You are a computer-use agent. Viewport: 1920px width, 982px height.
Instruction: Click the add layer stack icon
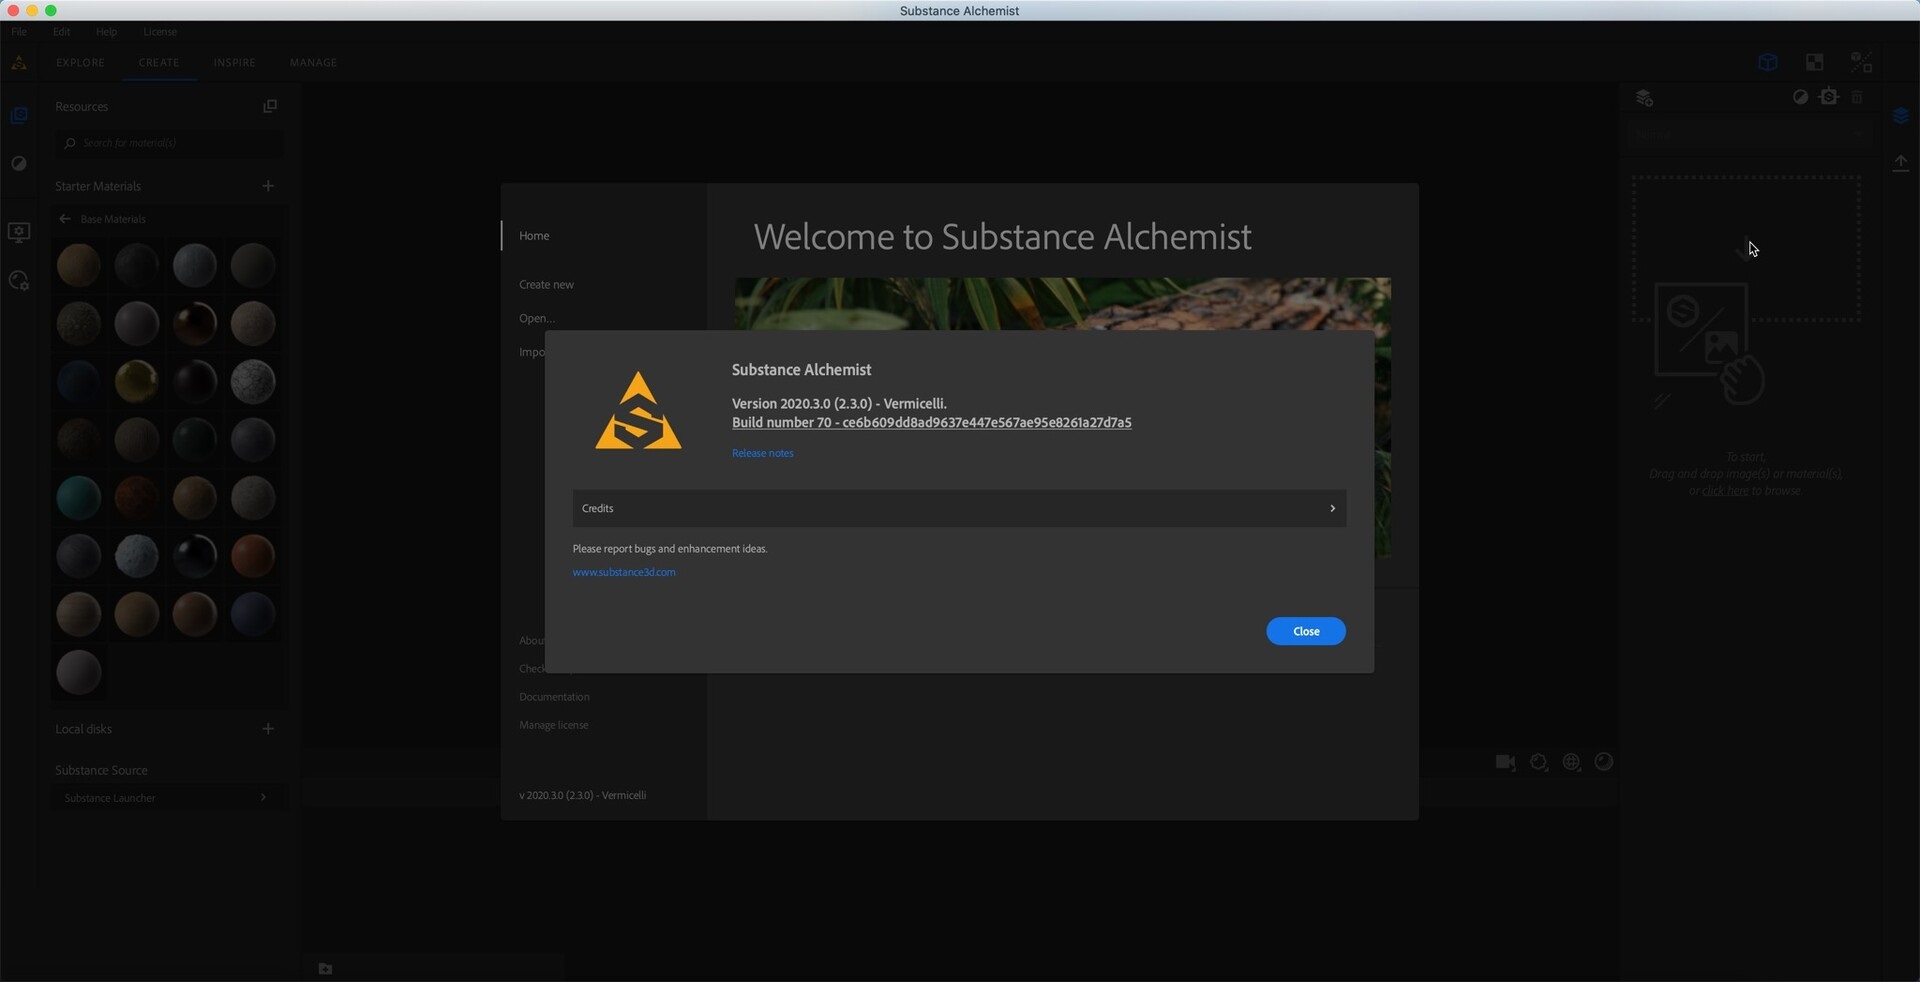pos(1644,97)
